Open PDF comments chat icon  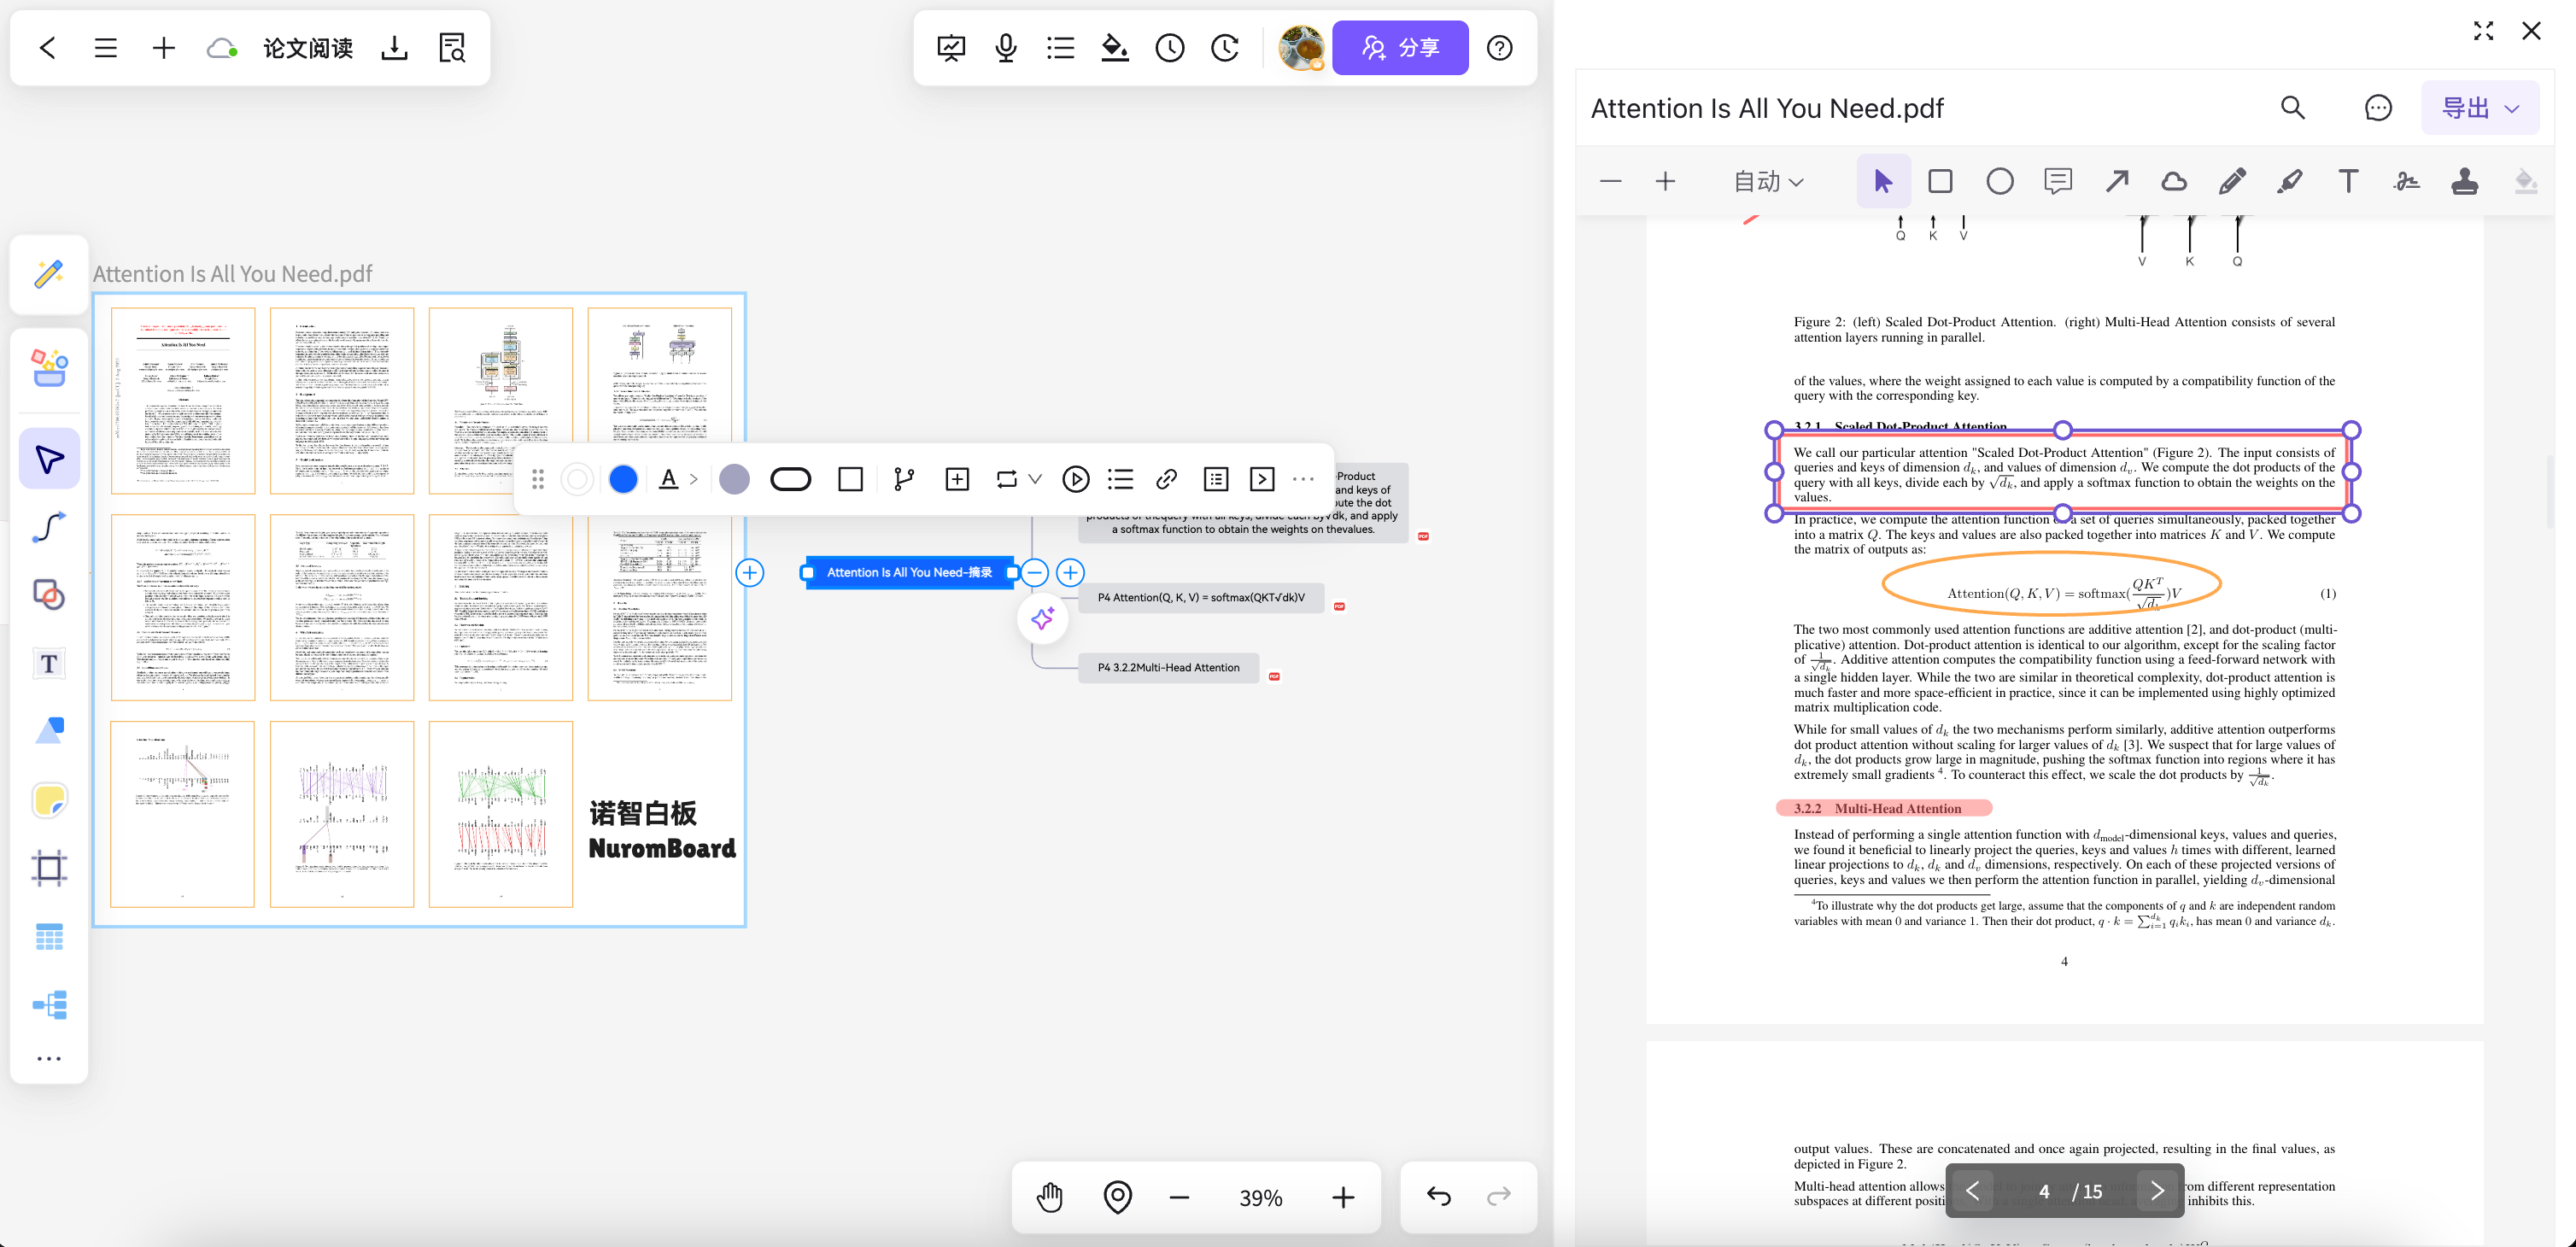pyautogui.click(x=2378, y=108)
